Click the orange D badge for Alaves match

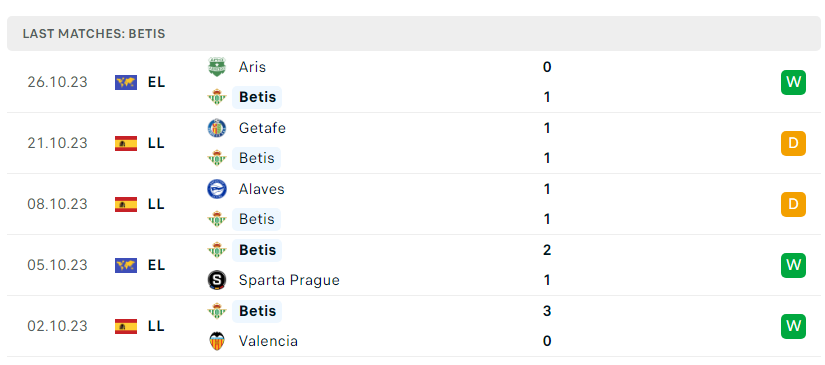(793, 205)
